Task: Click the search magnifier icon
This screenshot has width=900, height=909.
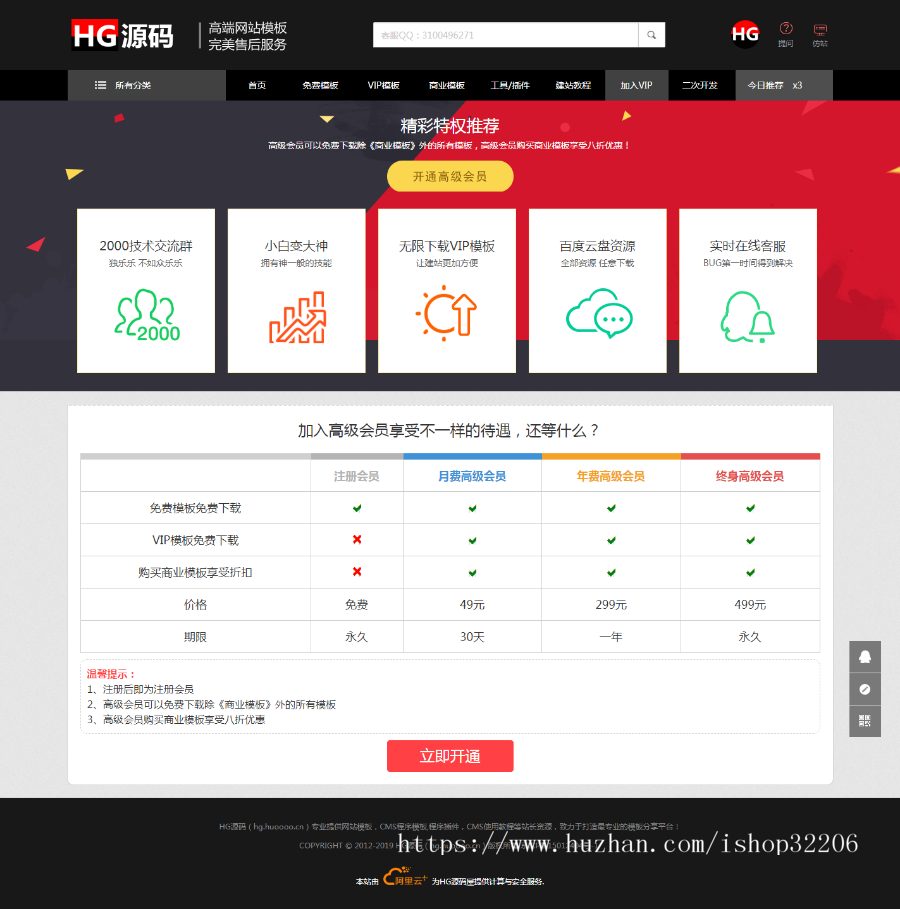Action: pyautogui.click(x=652, y=34)
